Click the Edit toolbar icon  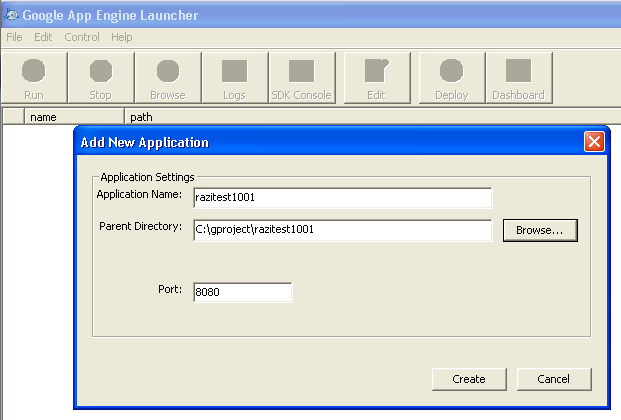(x=377, y=78)
